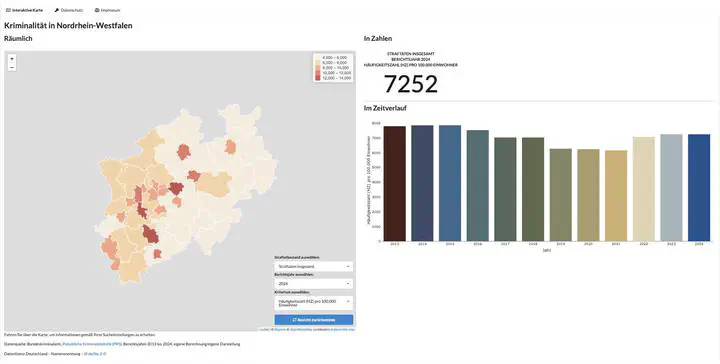
Task: Click the light beige 2022 bar
Action: (644, 189)
